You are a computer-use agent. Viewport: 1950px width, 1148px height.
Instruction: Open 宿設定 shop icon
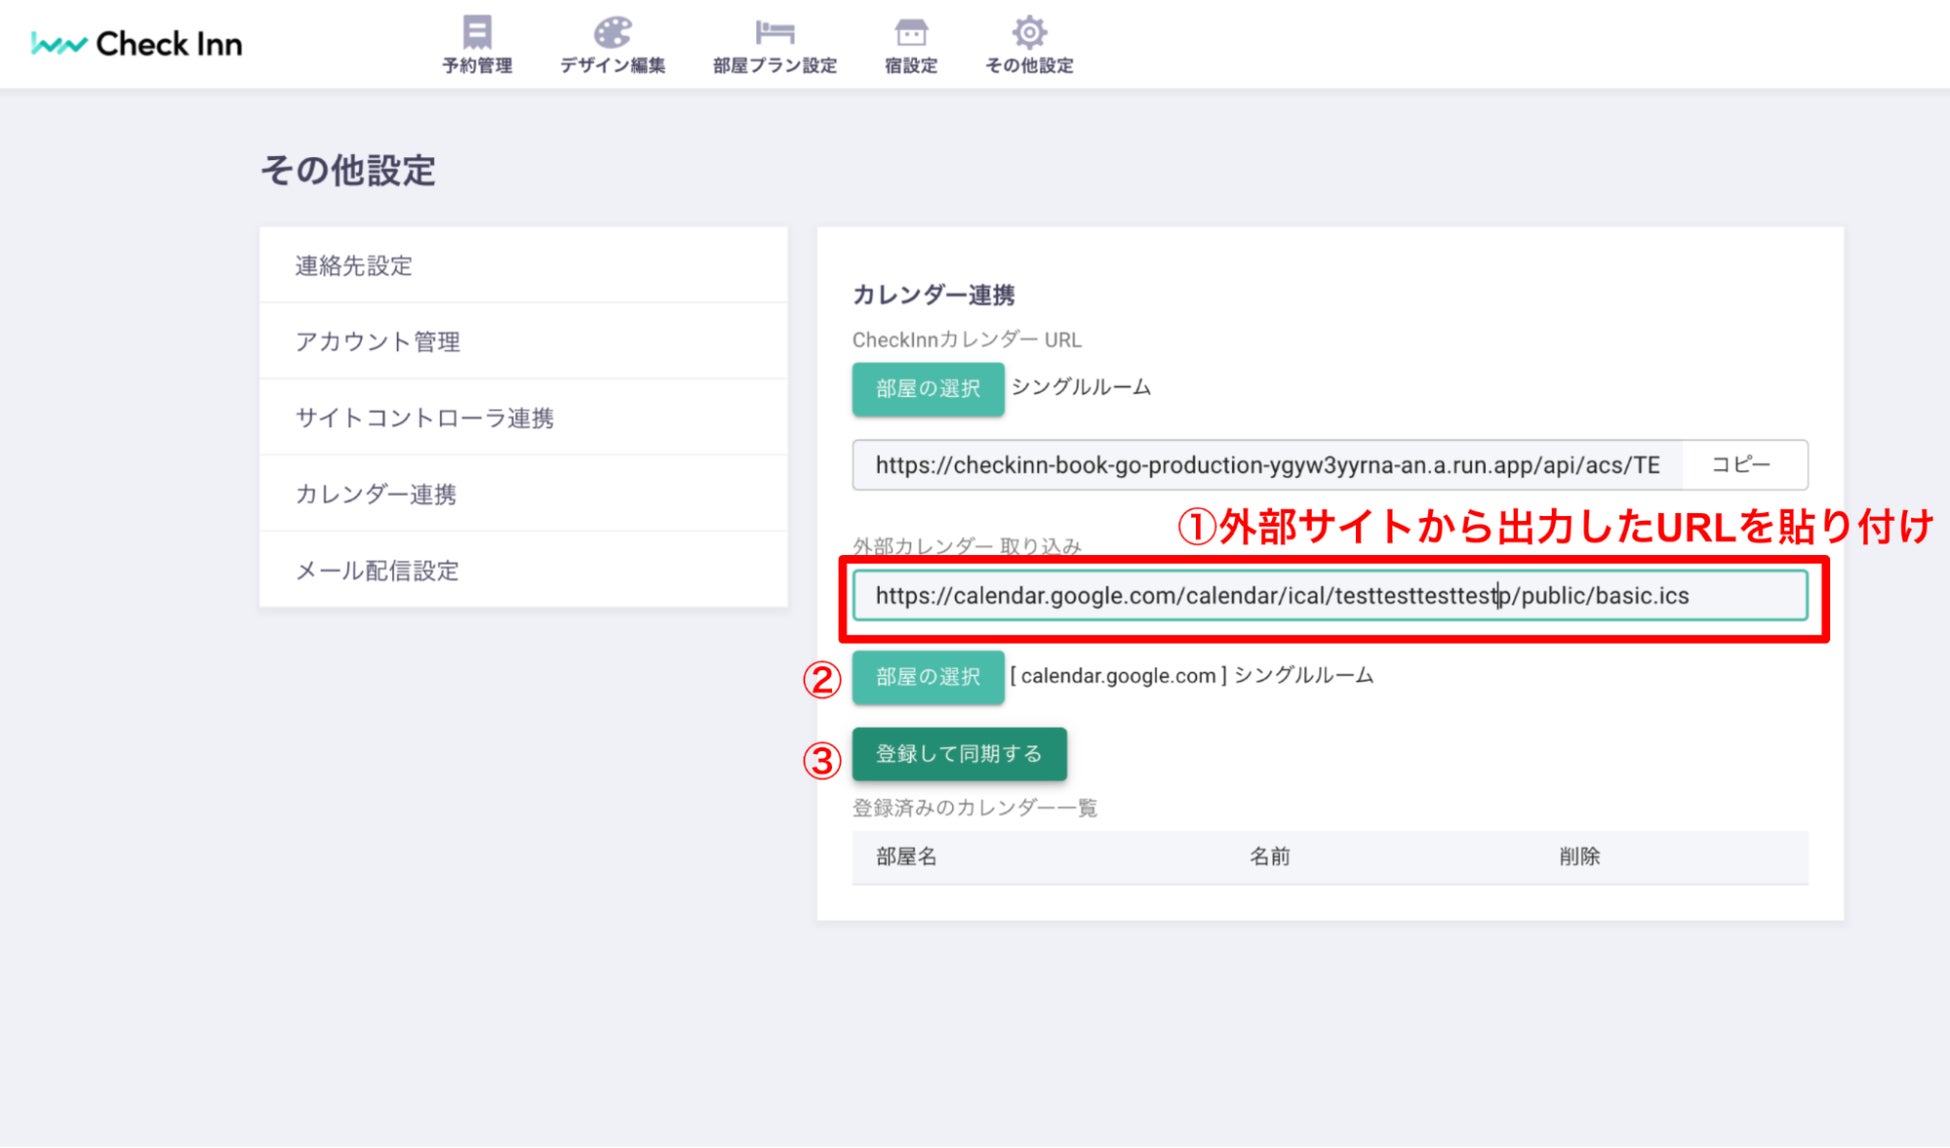(x=910, y=34)
